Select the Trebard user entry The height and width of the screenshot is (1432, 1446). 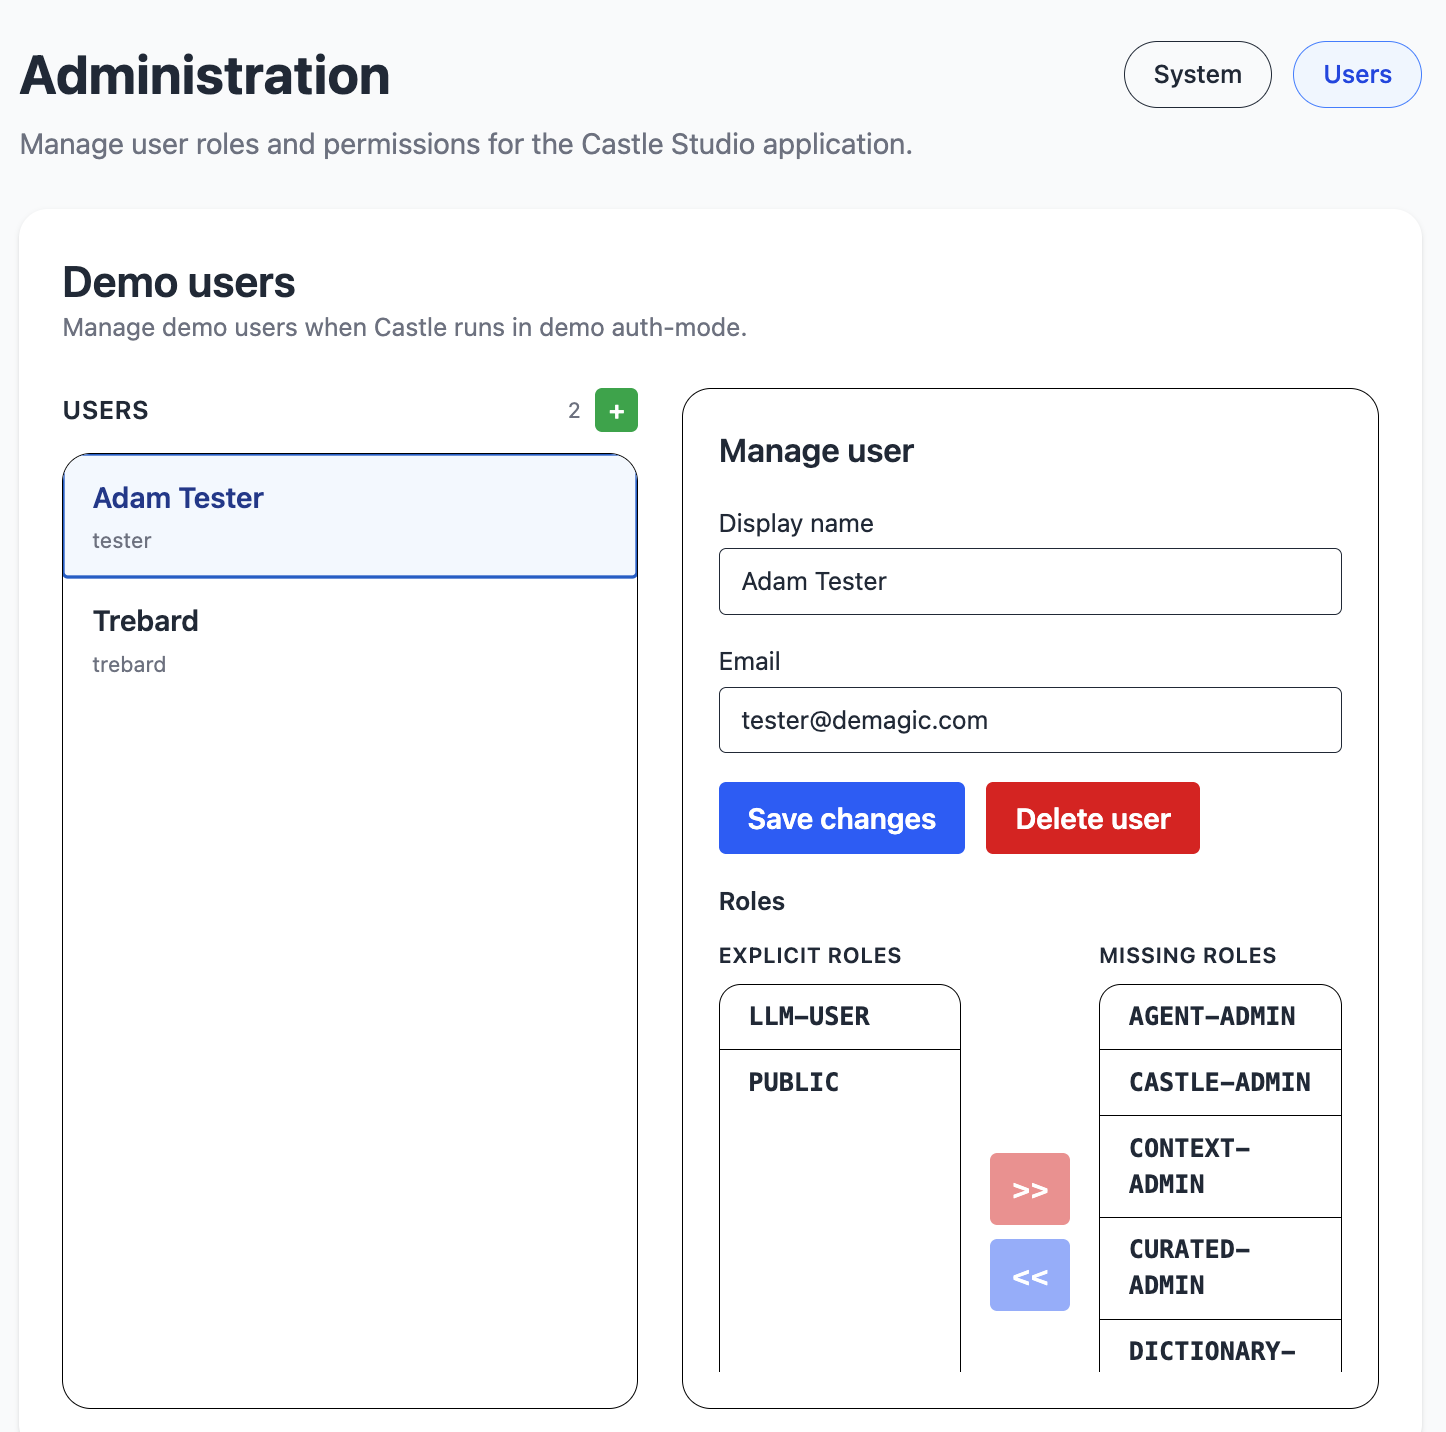pyautogui.click(x=350, y=640)
